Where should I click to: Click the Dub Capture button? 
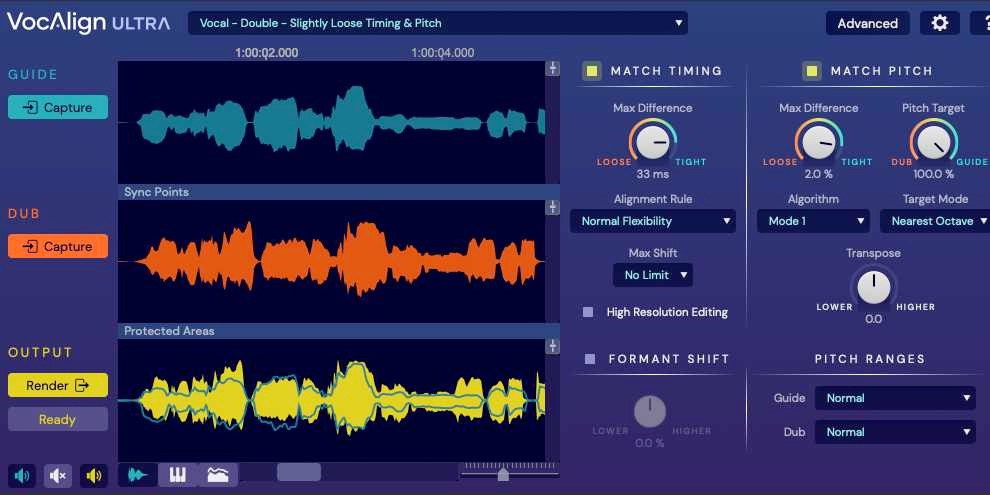tap(58, 246)
